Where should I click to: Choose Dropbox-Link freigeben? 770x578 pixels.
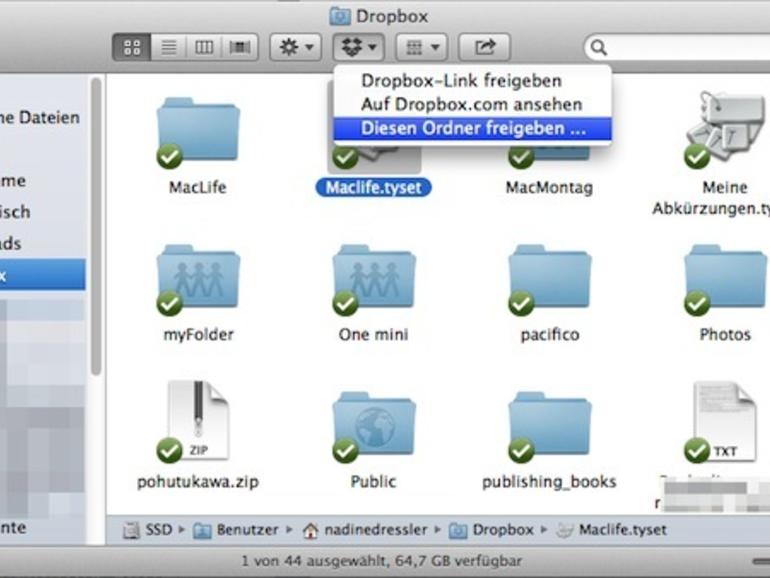coord(472,81)
